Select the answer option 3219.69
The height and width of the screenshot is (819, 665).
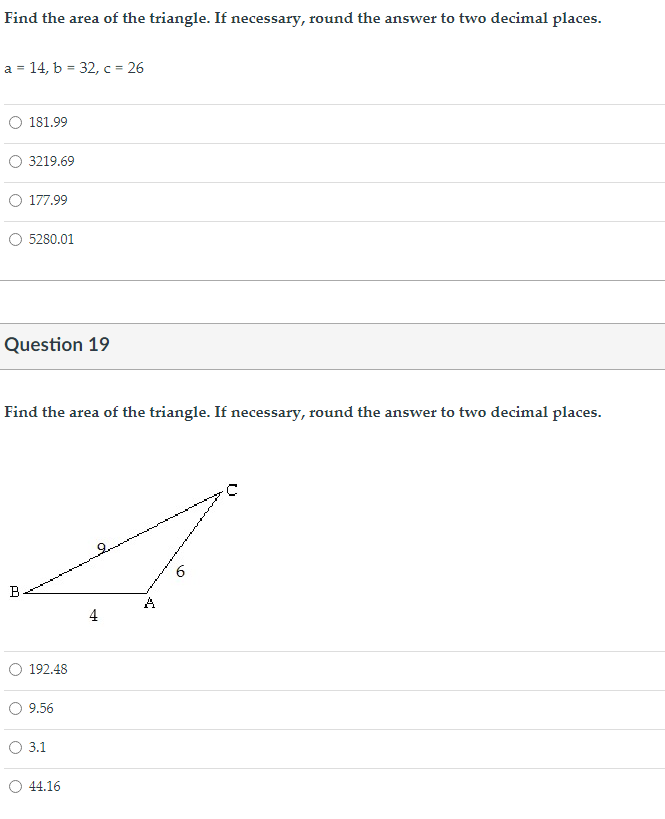pos(15,161)
